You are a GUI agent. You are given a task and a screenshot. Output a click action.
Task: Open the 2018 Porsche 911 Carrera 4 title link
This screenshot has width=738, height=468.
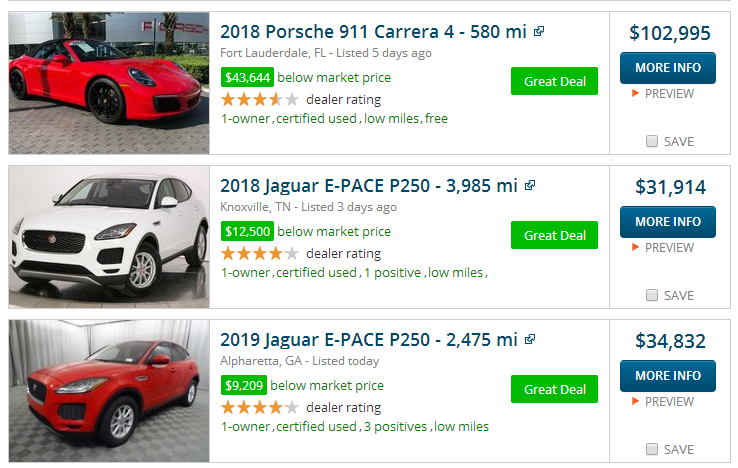point(373,32)
